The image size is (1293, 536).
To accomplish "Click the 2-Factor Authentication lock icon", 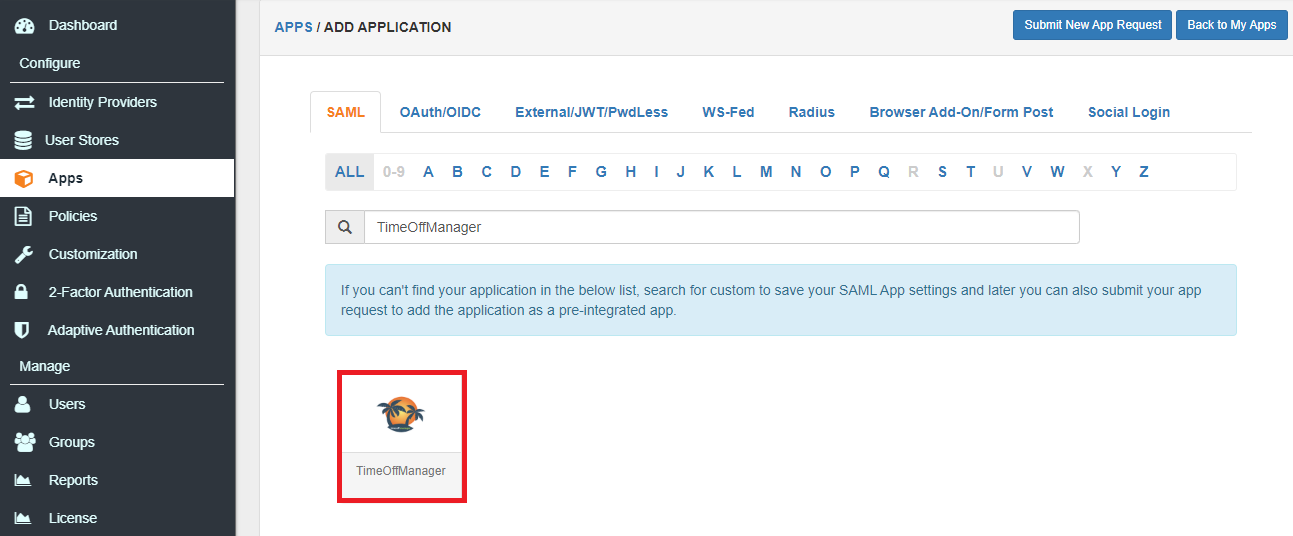I will 21,292.
